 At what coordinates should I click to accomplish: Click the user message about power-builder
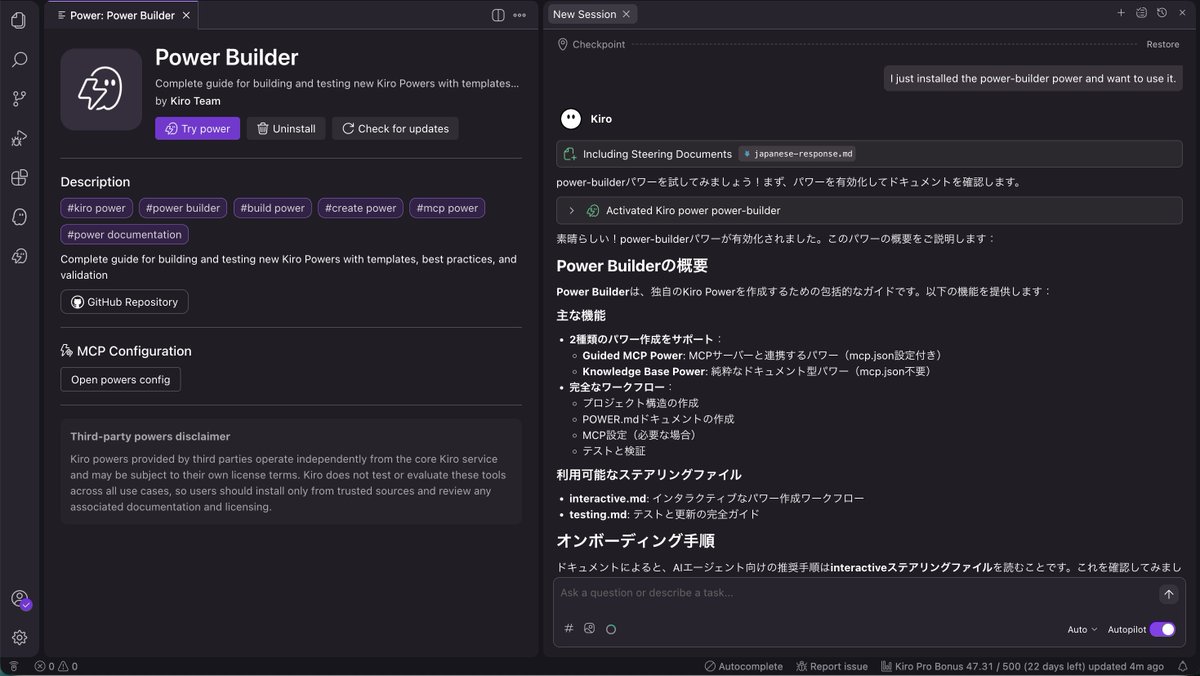pos(1033,78)
